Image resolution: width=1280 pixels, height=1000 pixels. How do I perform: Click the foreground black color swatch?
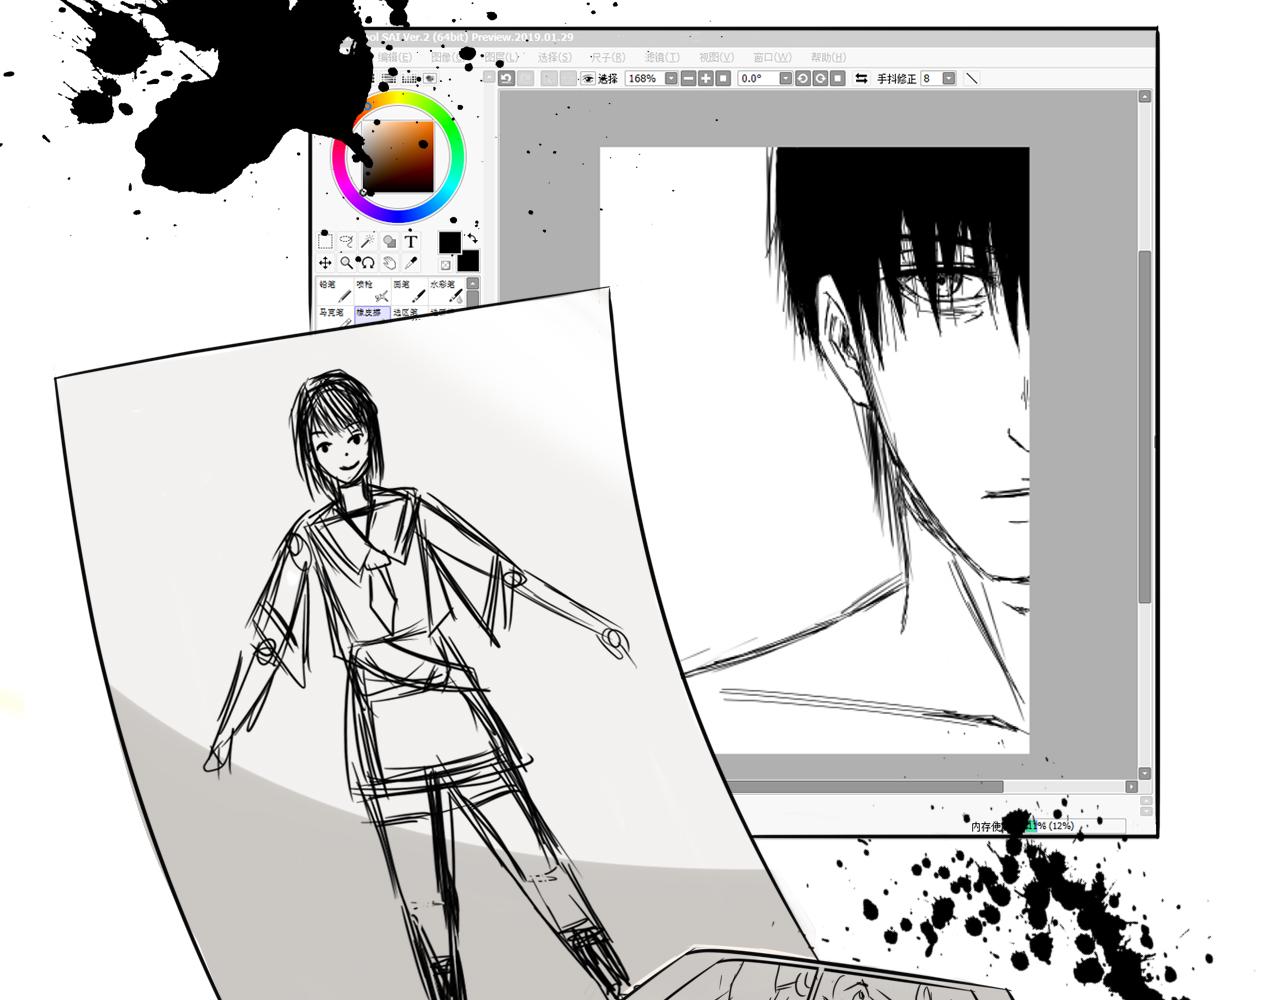click(450, 242)
